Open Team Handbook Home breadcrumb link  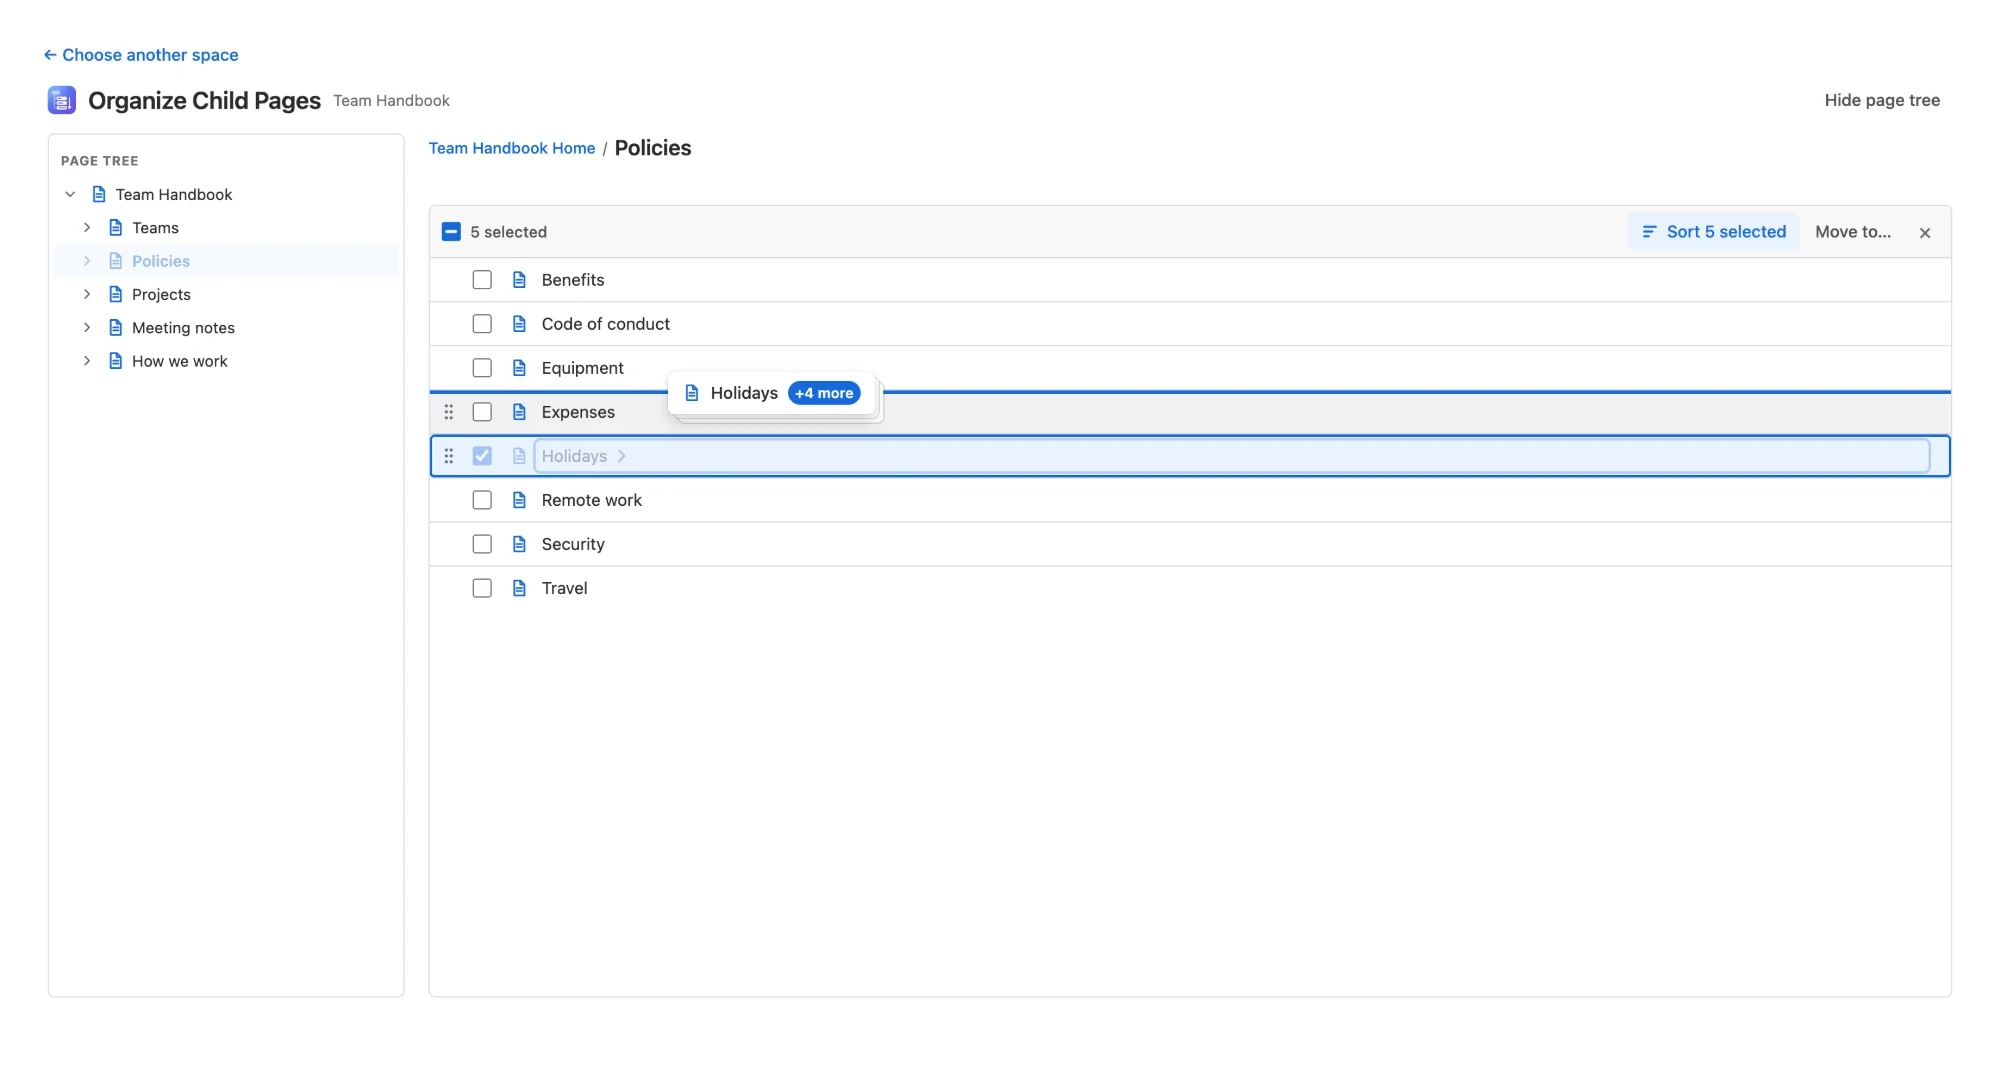pyautogui.click(x=512, y=148)
